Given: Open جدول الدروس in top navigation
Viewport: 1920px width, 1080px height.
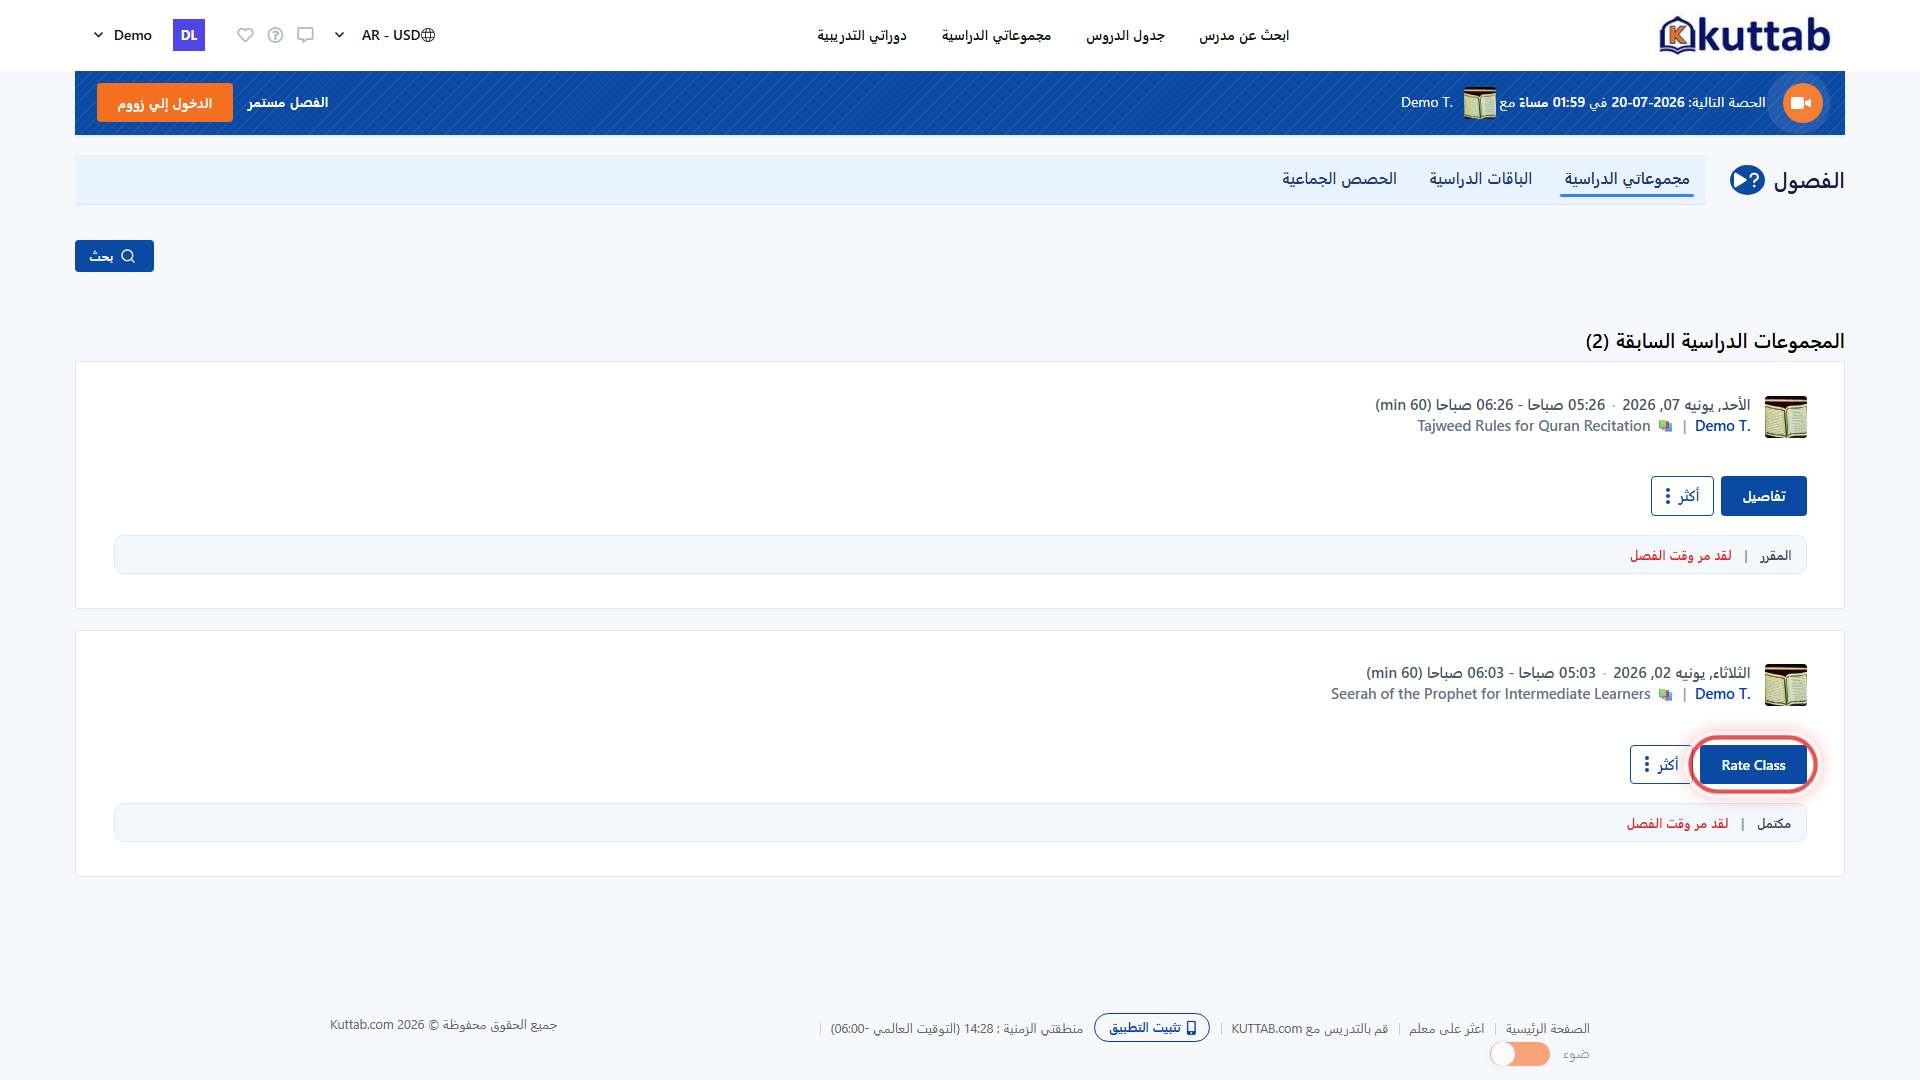Looking at the screenshot, I should click(x=1125, y=35).
